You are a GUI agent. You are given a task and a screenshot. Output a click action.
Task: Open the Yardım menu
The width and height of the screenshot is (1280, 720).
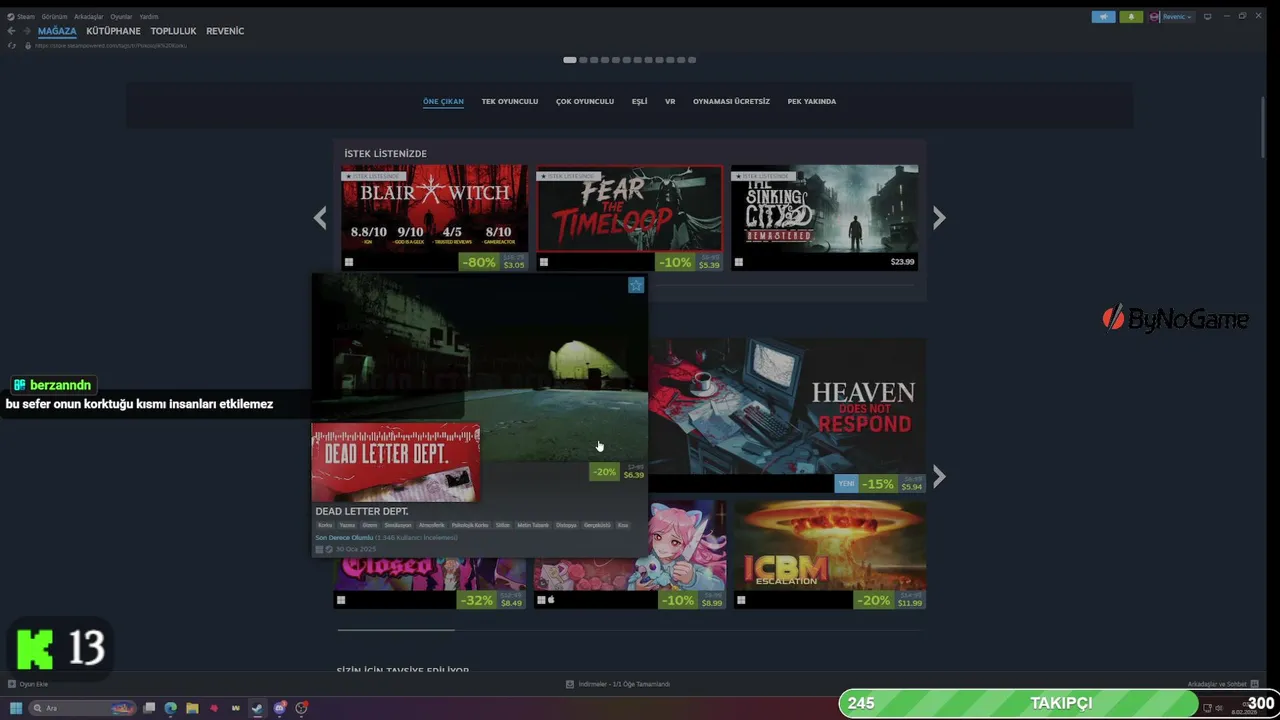(148, 17)
